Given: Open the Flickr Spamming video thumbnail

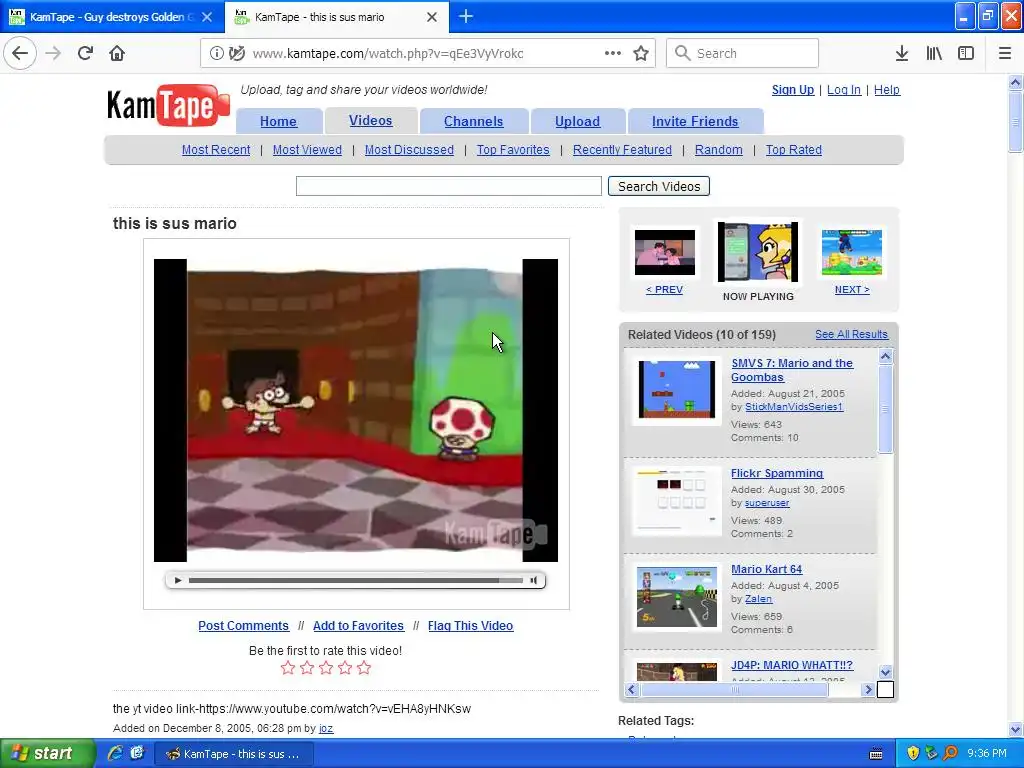Looking at the screenshot, I should 677,502.
